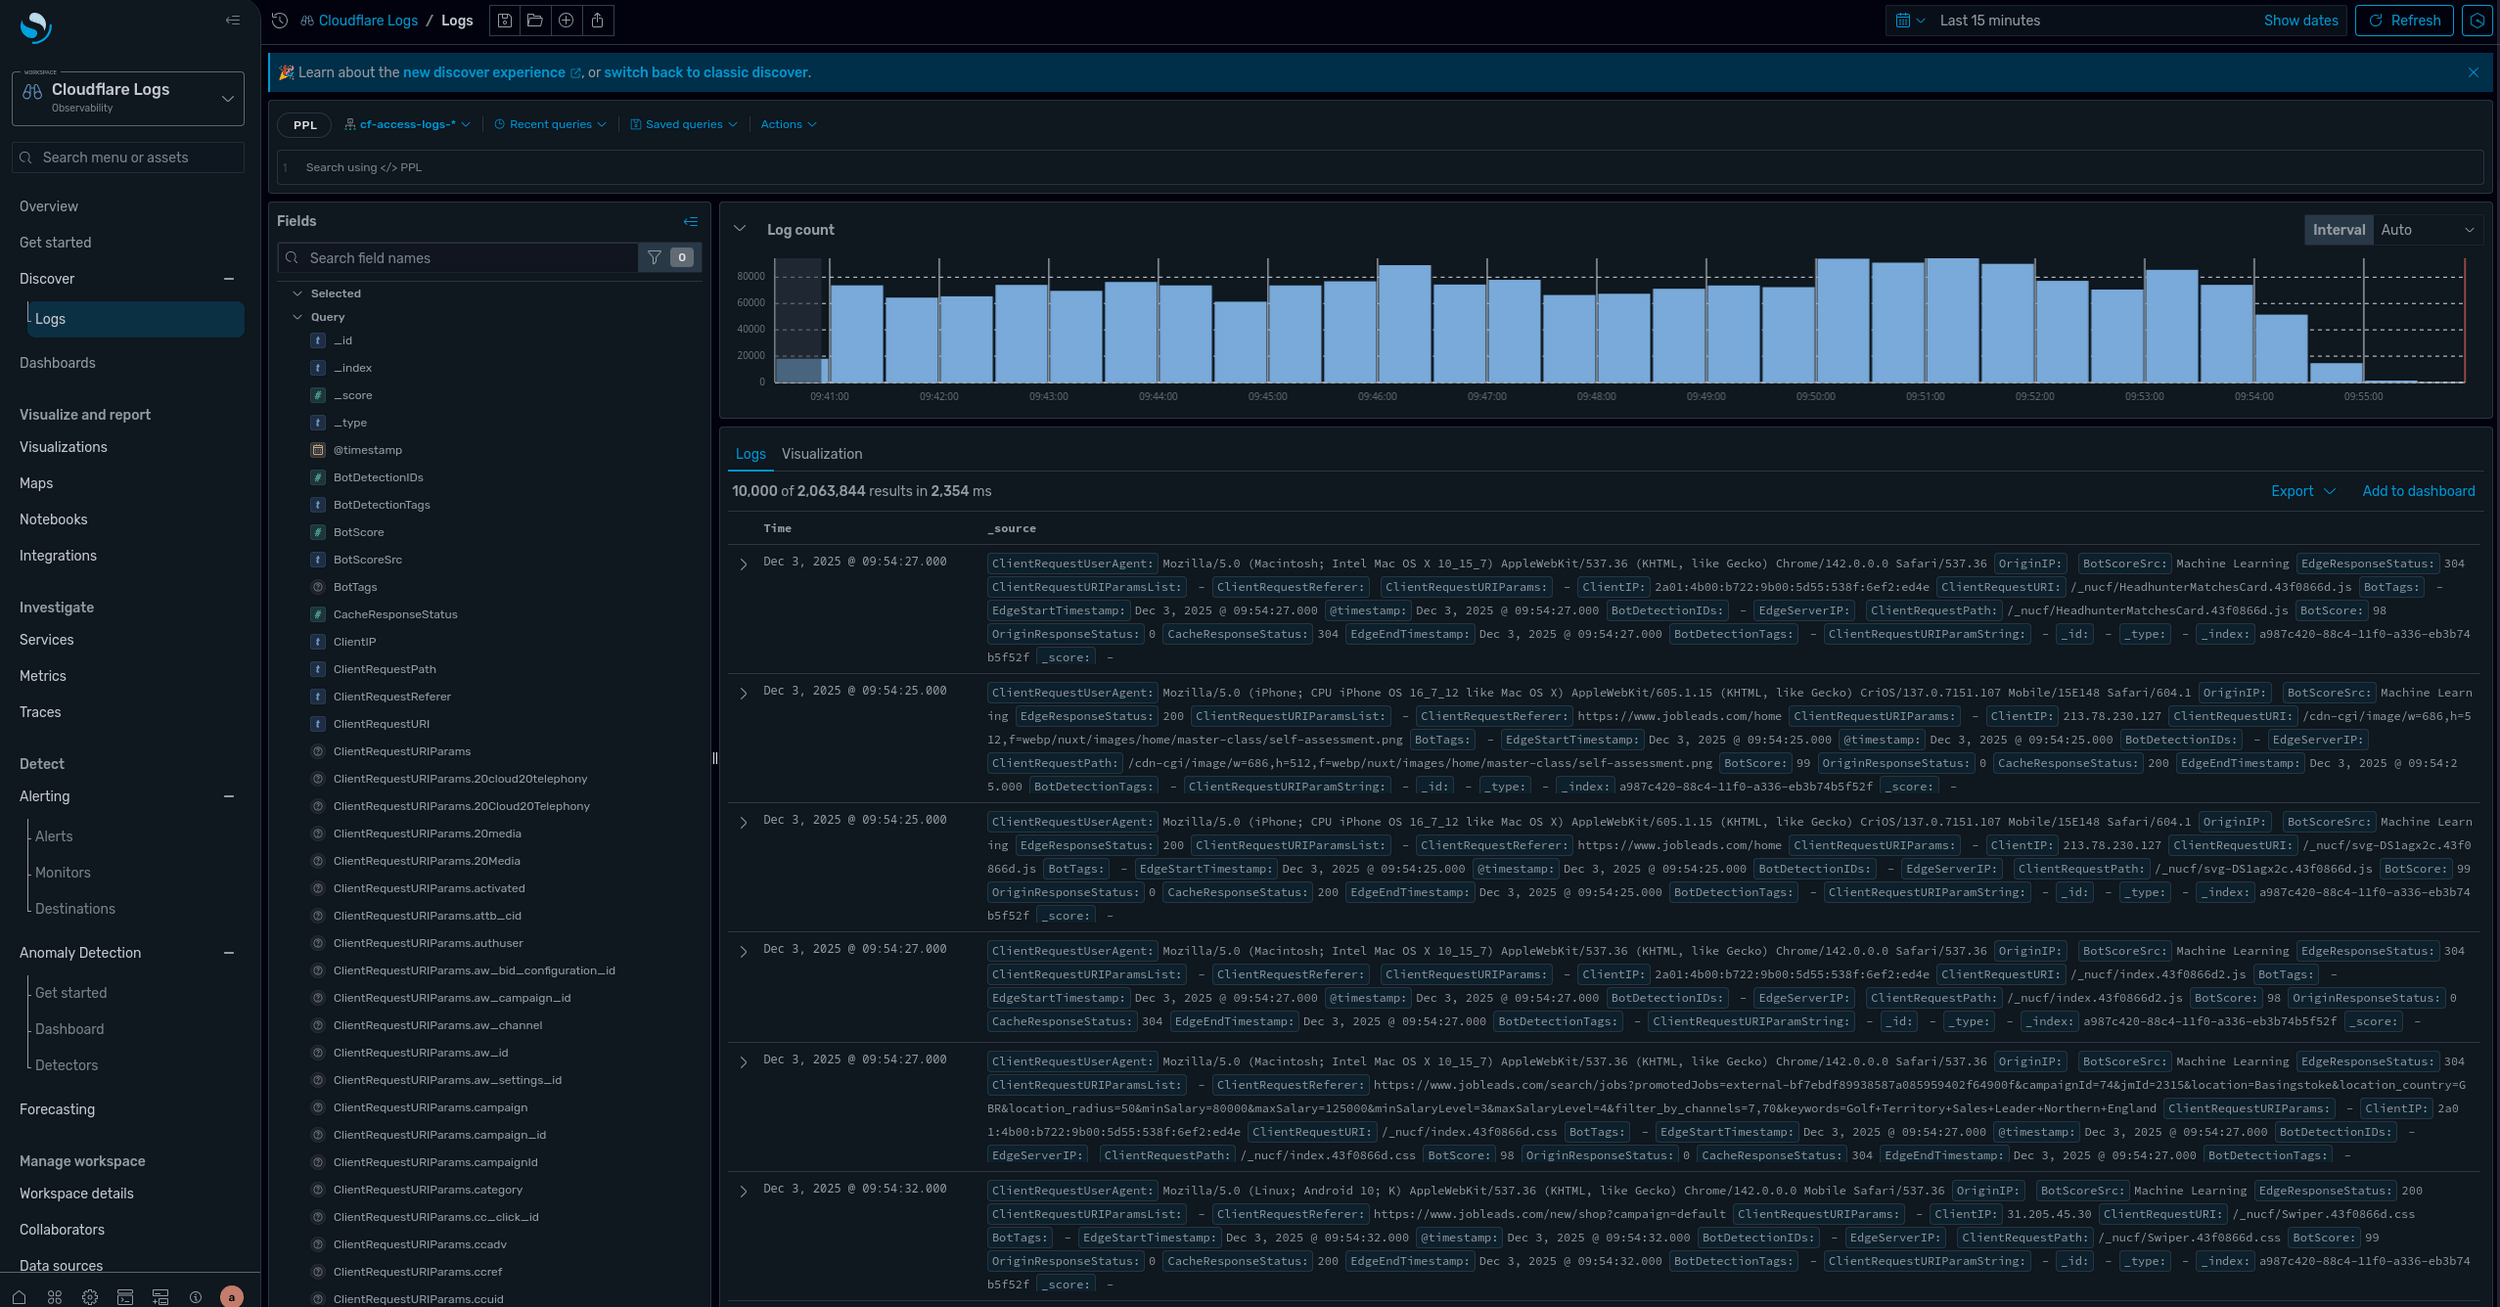The image size is (2500, 1307).
Task: Collapse the left navigation sidebar icon
Action: [x=233, y=20]
